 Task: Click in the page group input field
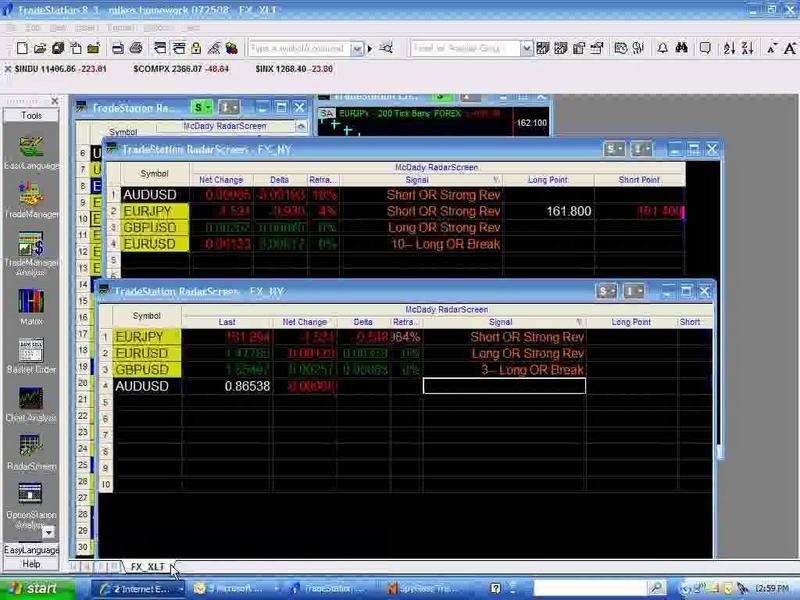pyautogui.click(x=466, y=48)
